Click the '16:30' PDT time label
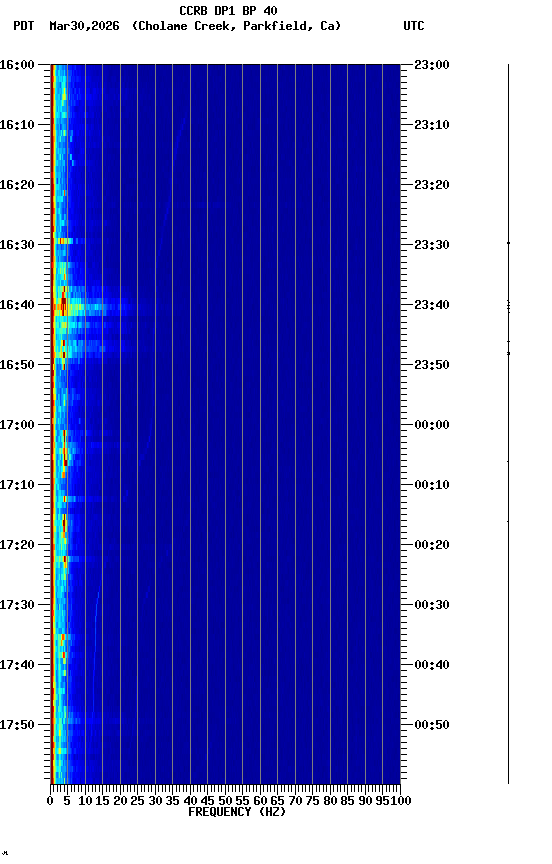Screen dimensions: 552x864 pyautogui.click(x=17, y=245)
